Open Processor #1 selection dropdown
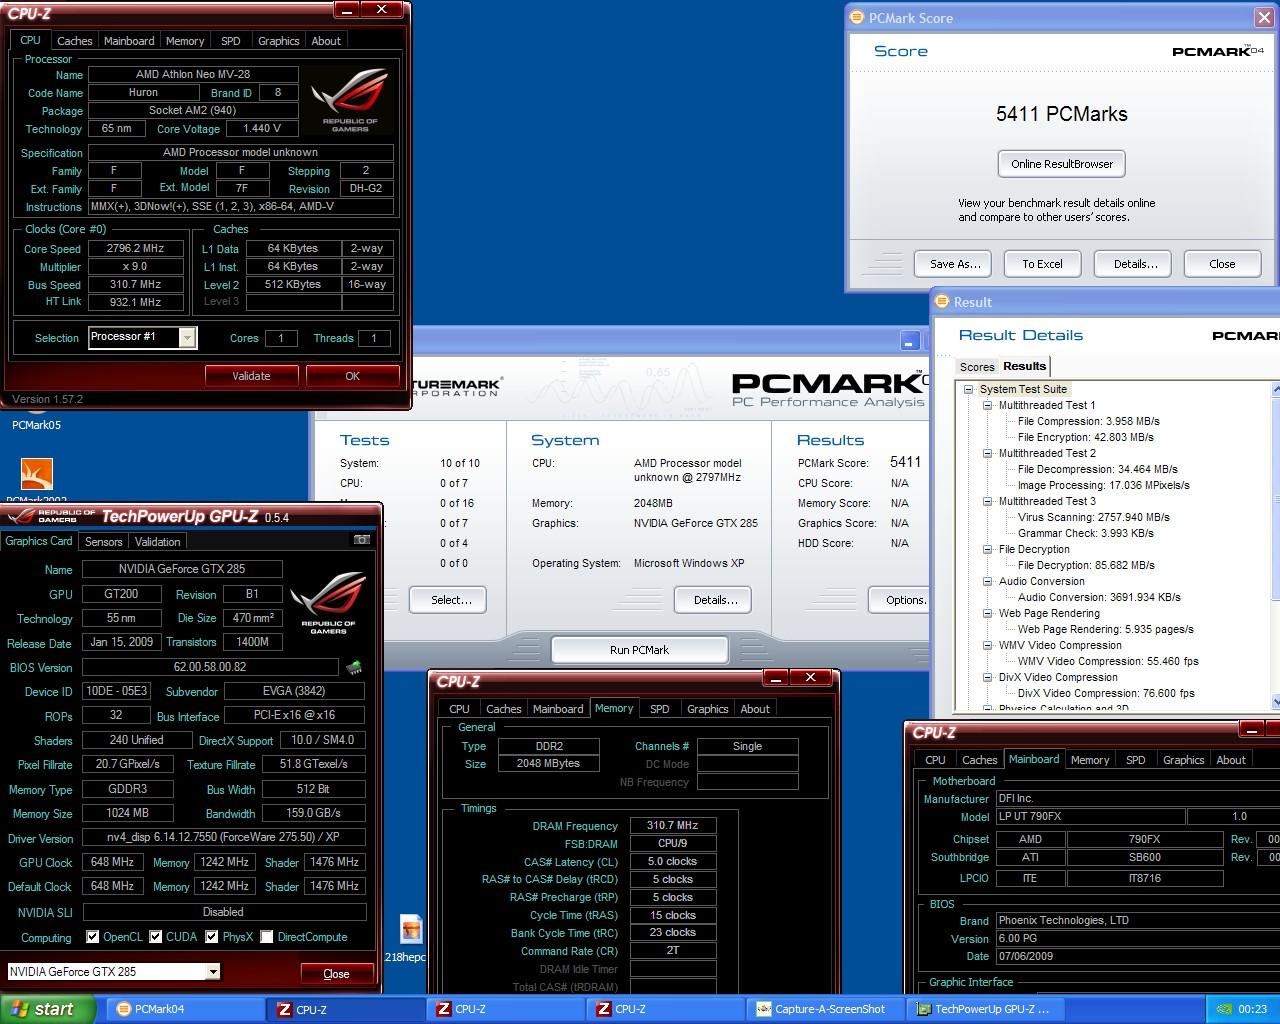 [187, 338]
